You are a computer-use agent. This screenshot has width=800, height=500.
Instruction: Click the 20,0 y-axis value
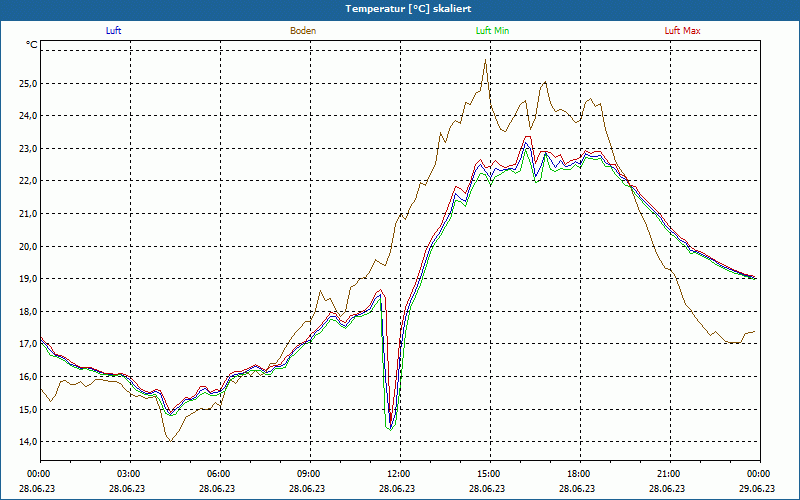[x=28, y=246]
